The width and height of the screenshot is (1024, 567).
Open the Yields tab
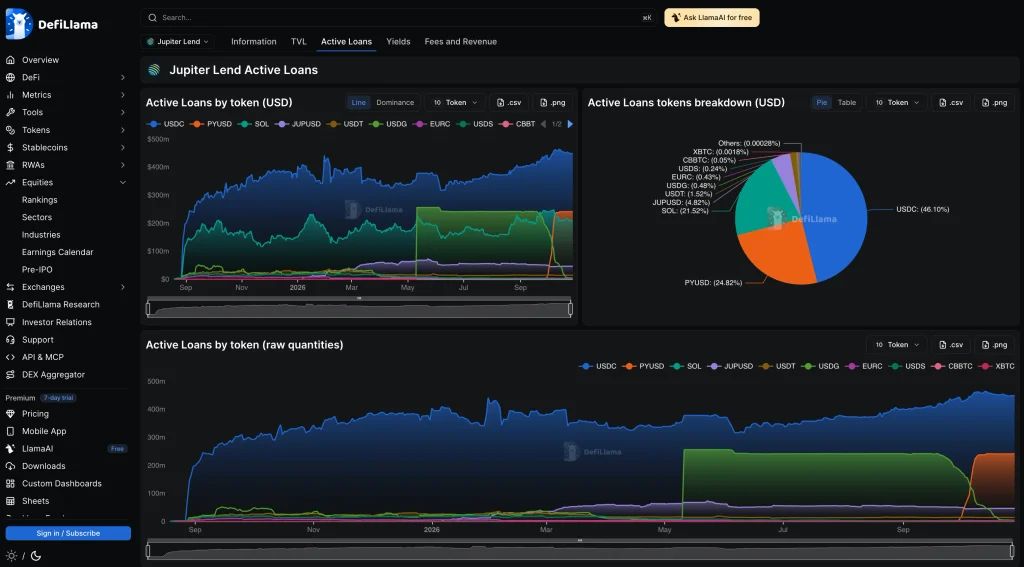click(398, 42)
